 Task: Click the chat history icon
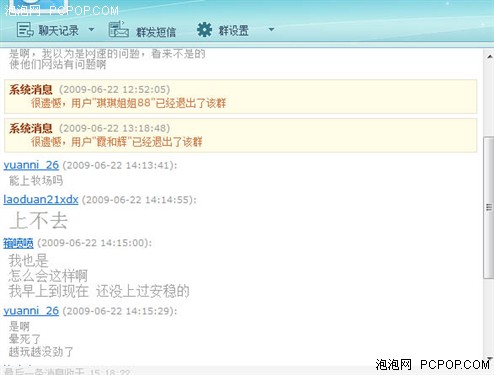[x=25, y=30]
